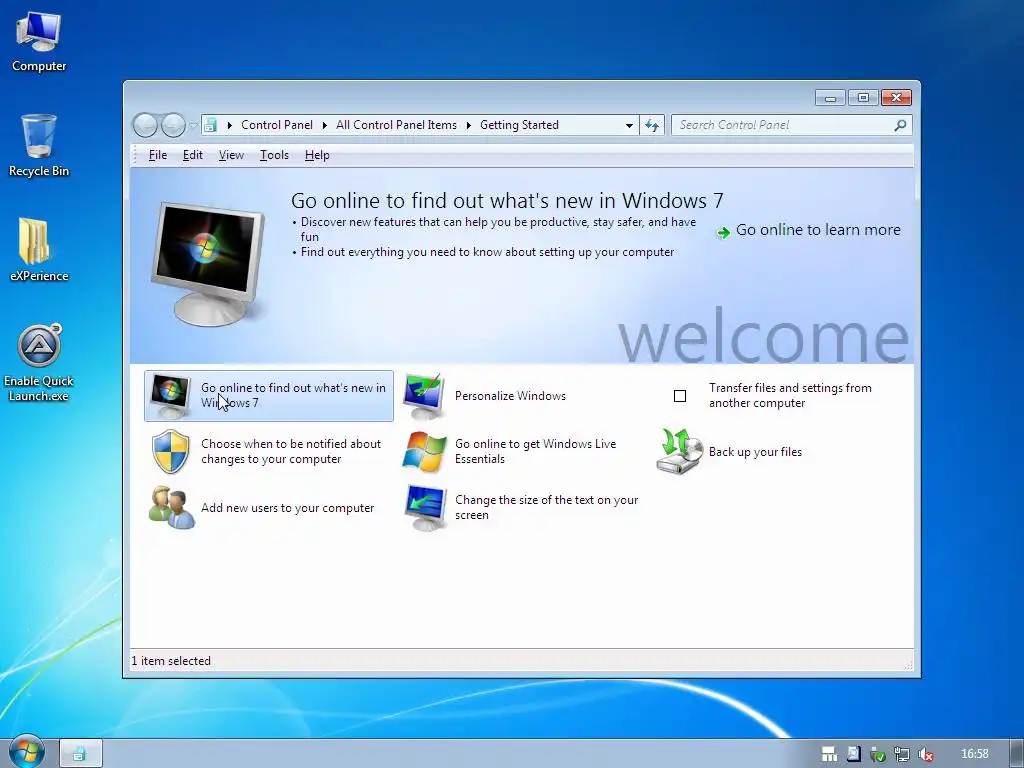Screen dimensions: 1024x768
Task: Select Change the size of the text label
Action: pos(546,507)
